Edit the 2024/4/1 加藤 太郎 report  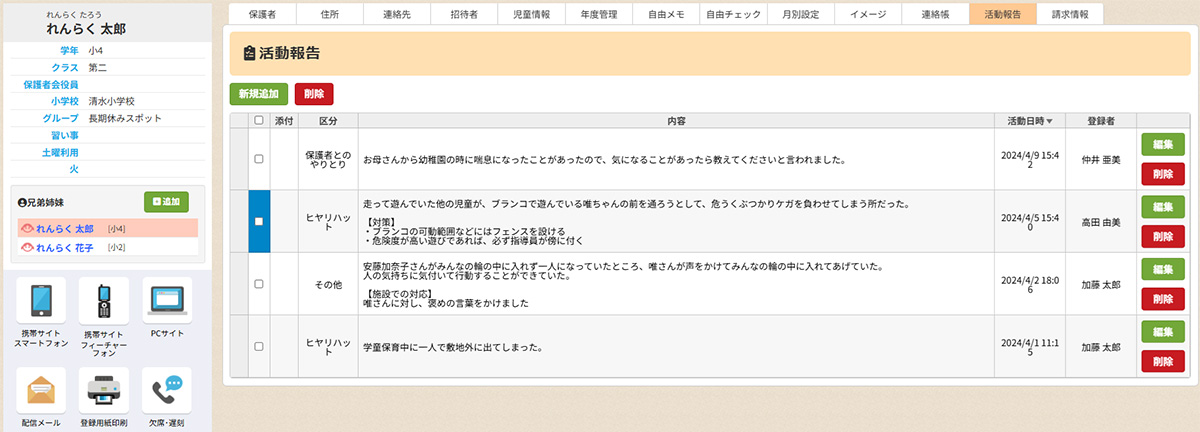1162,331
